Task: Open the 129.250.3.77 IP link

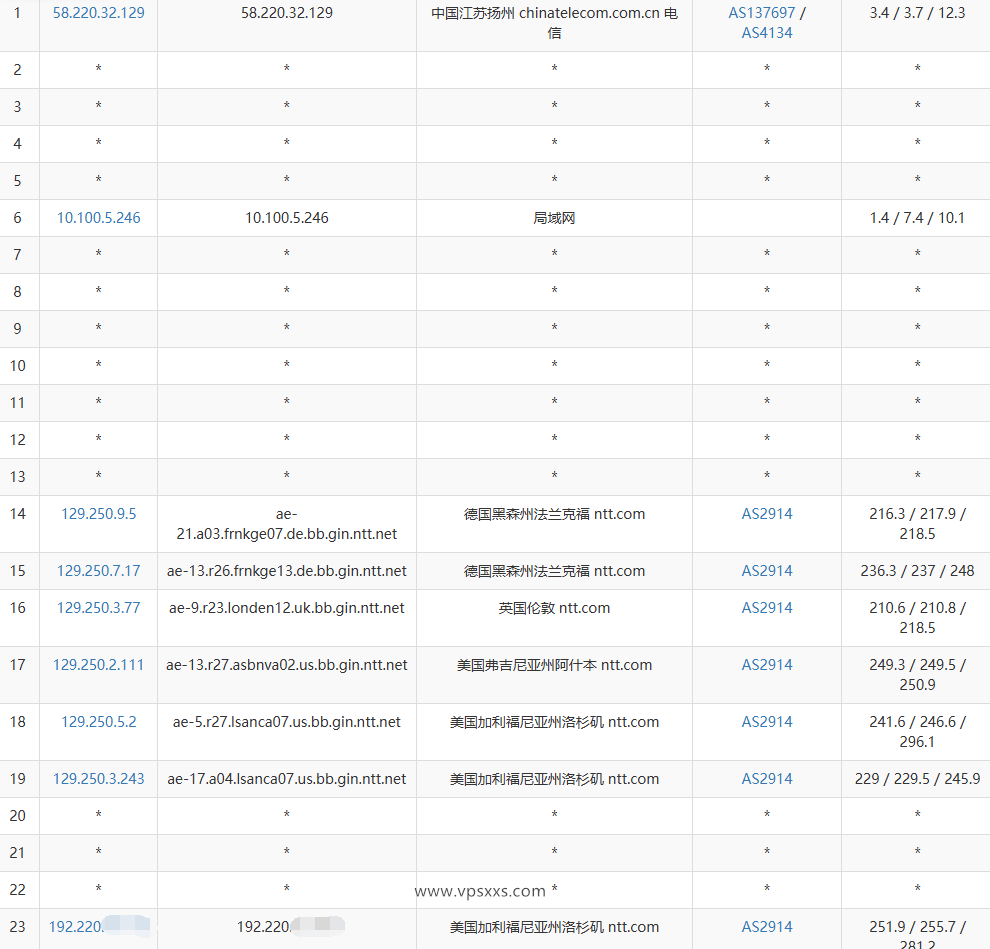Action: pos(98,608)
